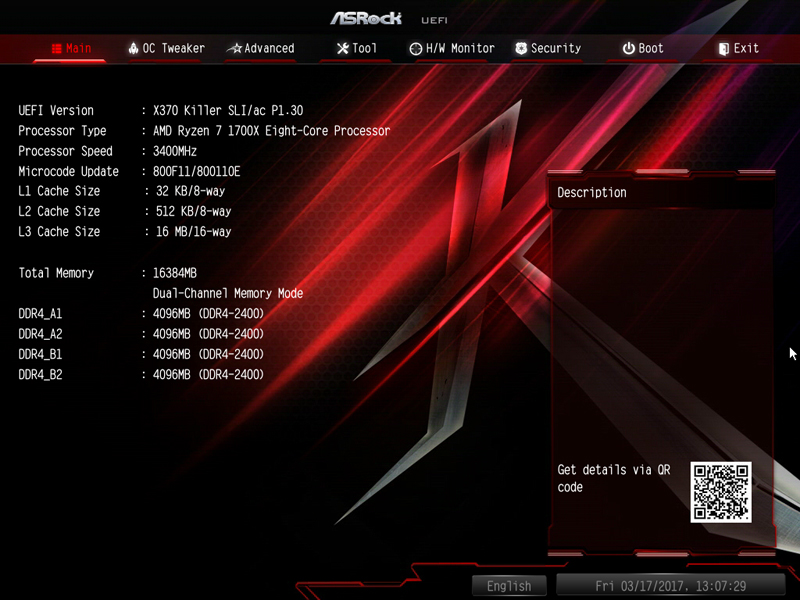This screenshot has height=600, width=800.
Task: Click the Exit door icon
Action: click(x=723, y=48)
